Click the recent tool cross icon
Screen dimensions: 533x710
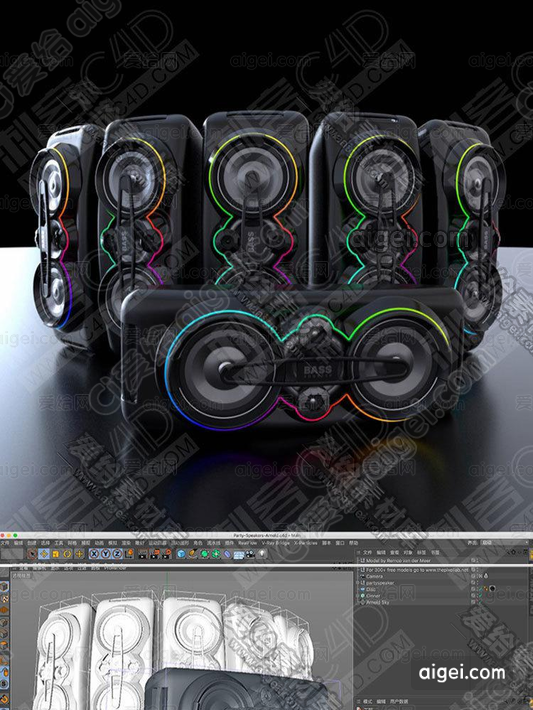[x=79, y=554]
